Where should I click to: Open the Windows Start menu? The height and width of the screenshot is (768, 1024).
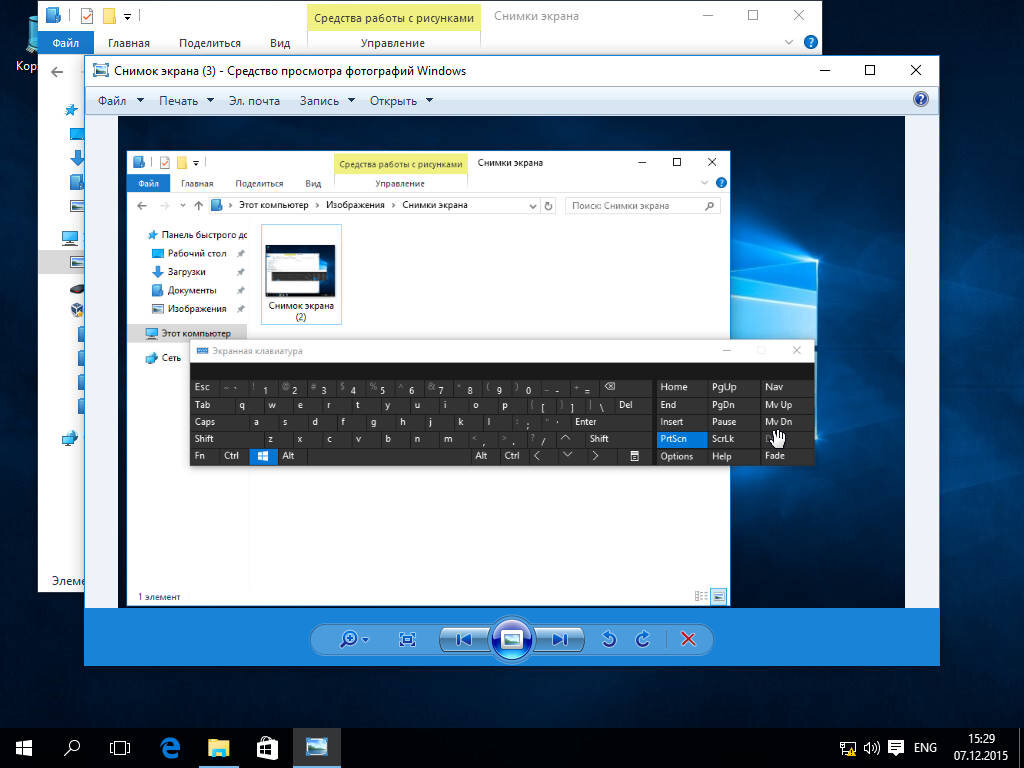click(24, 748)
